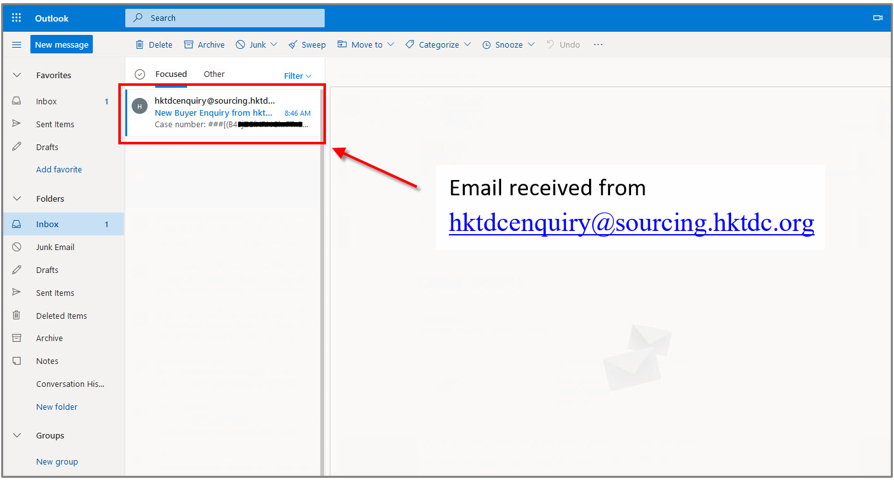Open the app launcher grid icon
The height and width of the screenshot is (480, 894).
click(17, 18)
